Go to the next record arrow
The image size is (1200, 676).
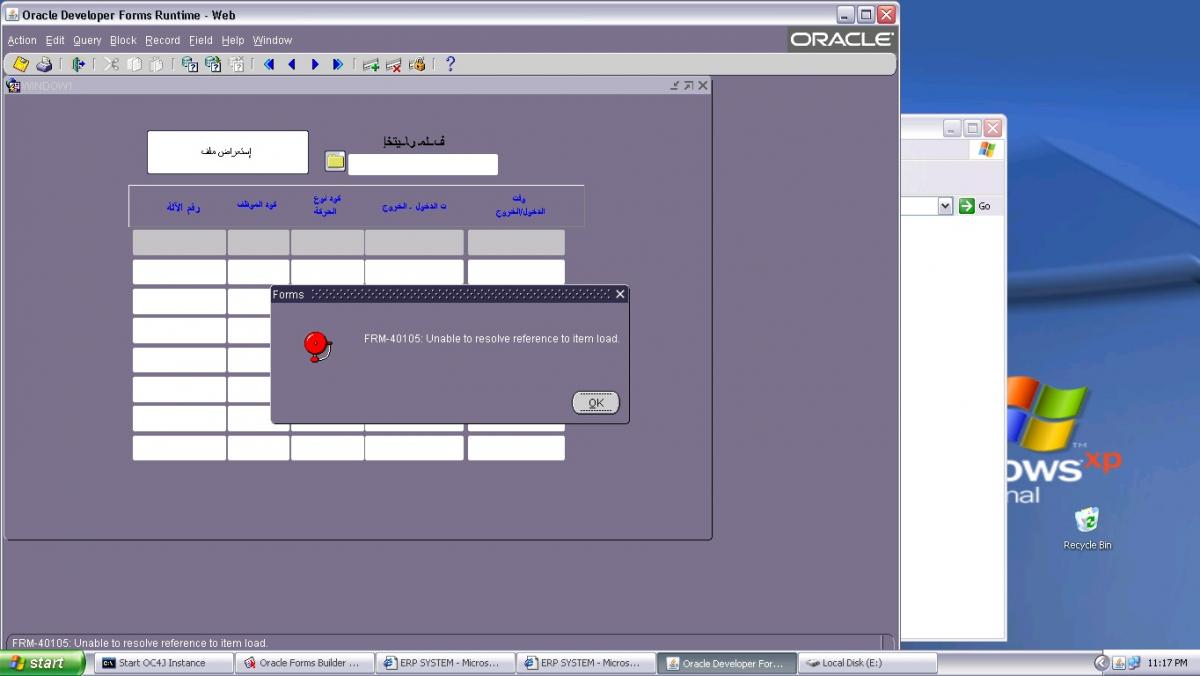315,64
